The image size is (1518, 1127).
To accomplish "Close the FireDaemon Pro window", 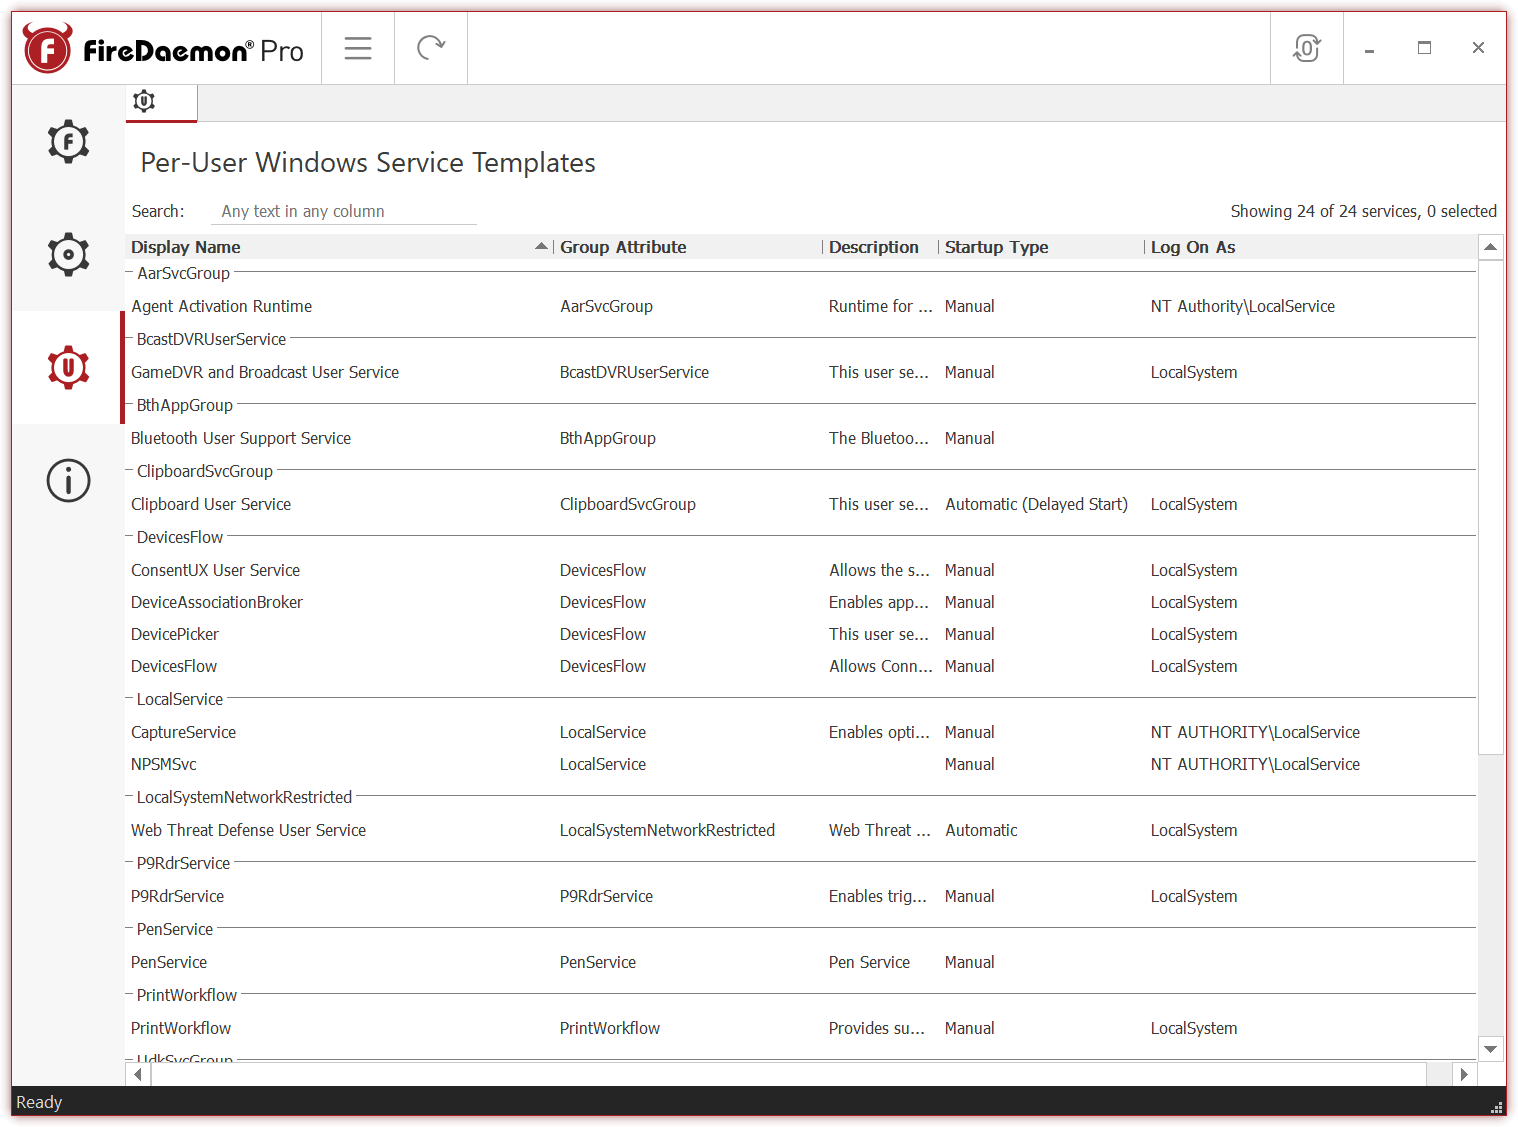I will [x=1478, y=48].
